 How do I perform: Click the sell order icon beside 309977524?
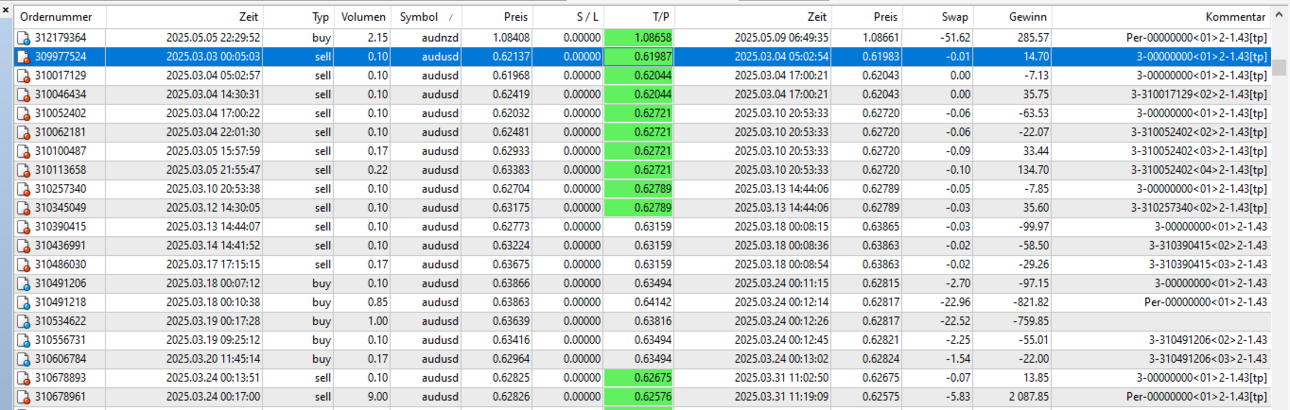tap(24, 56)
